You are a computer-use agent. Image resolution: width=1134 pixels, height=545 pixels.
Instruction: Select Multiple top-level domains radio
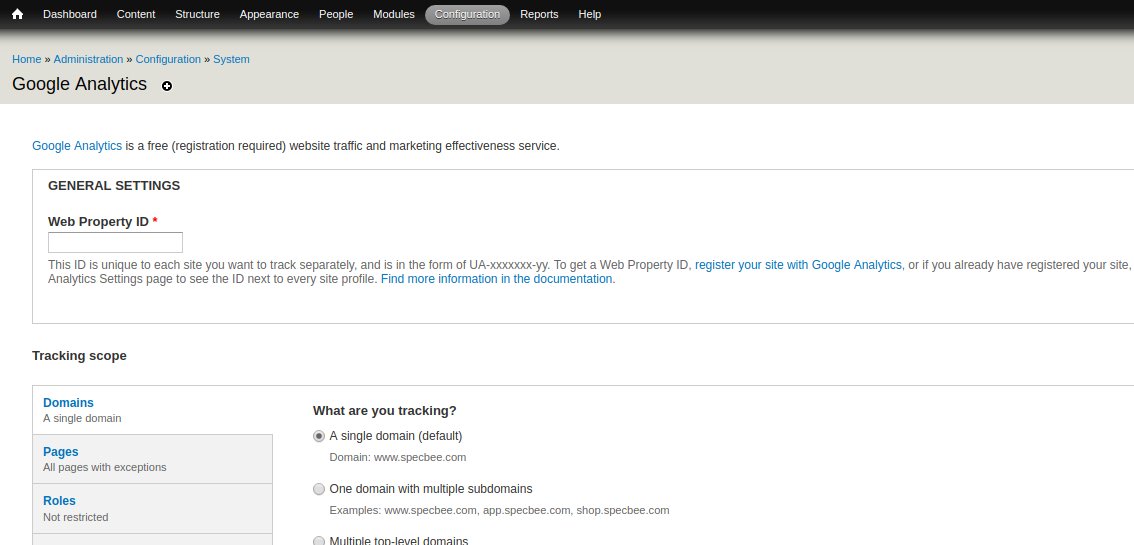319,541
